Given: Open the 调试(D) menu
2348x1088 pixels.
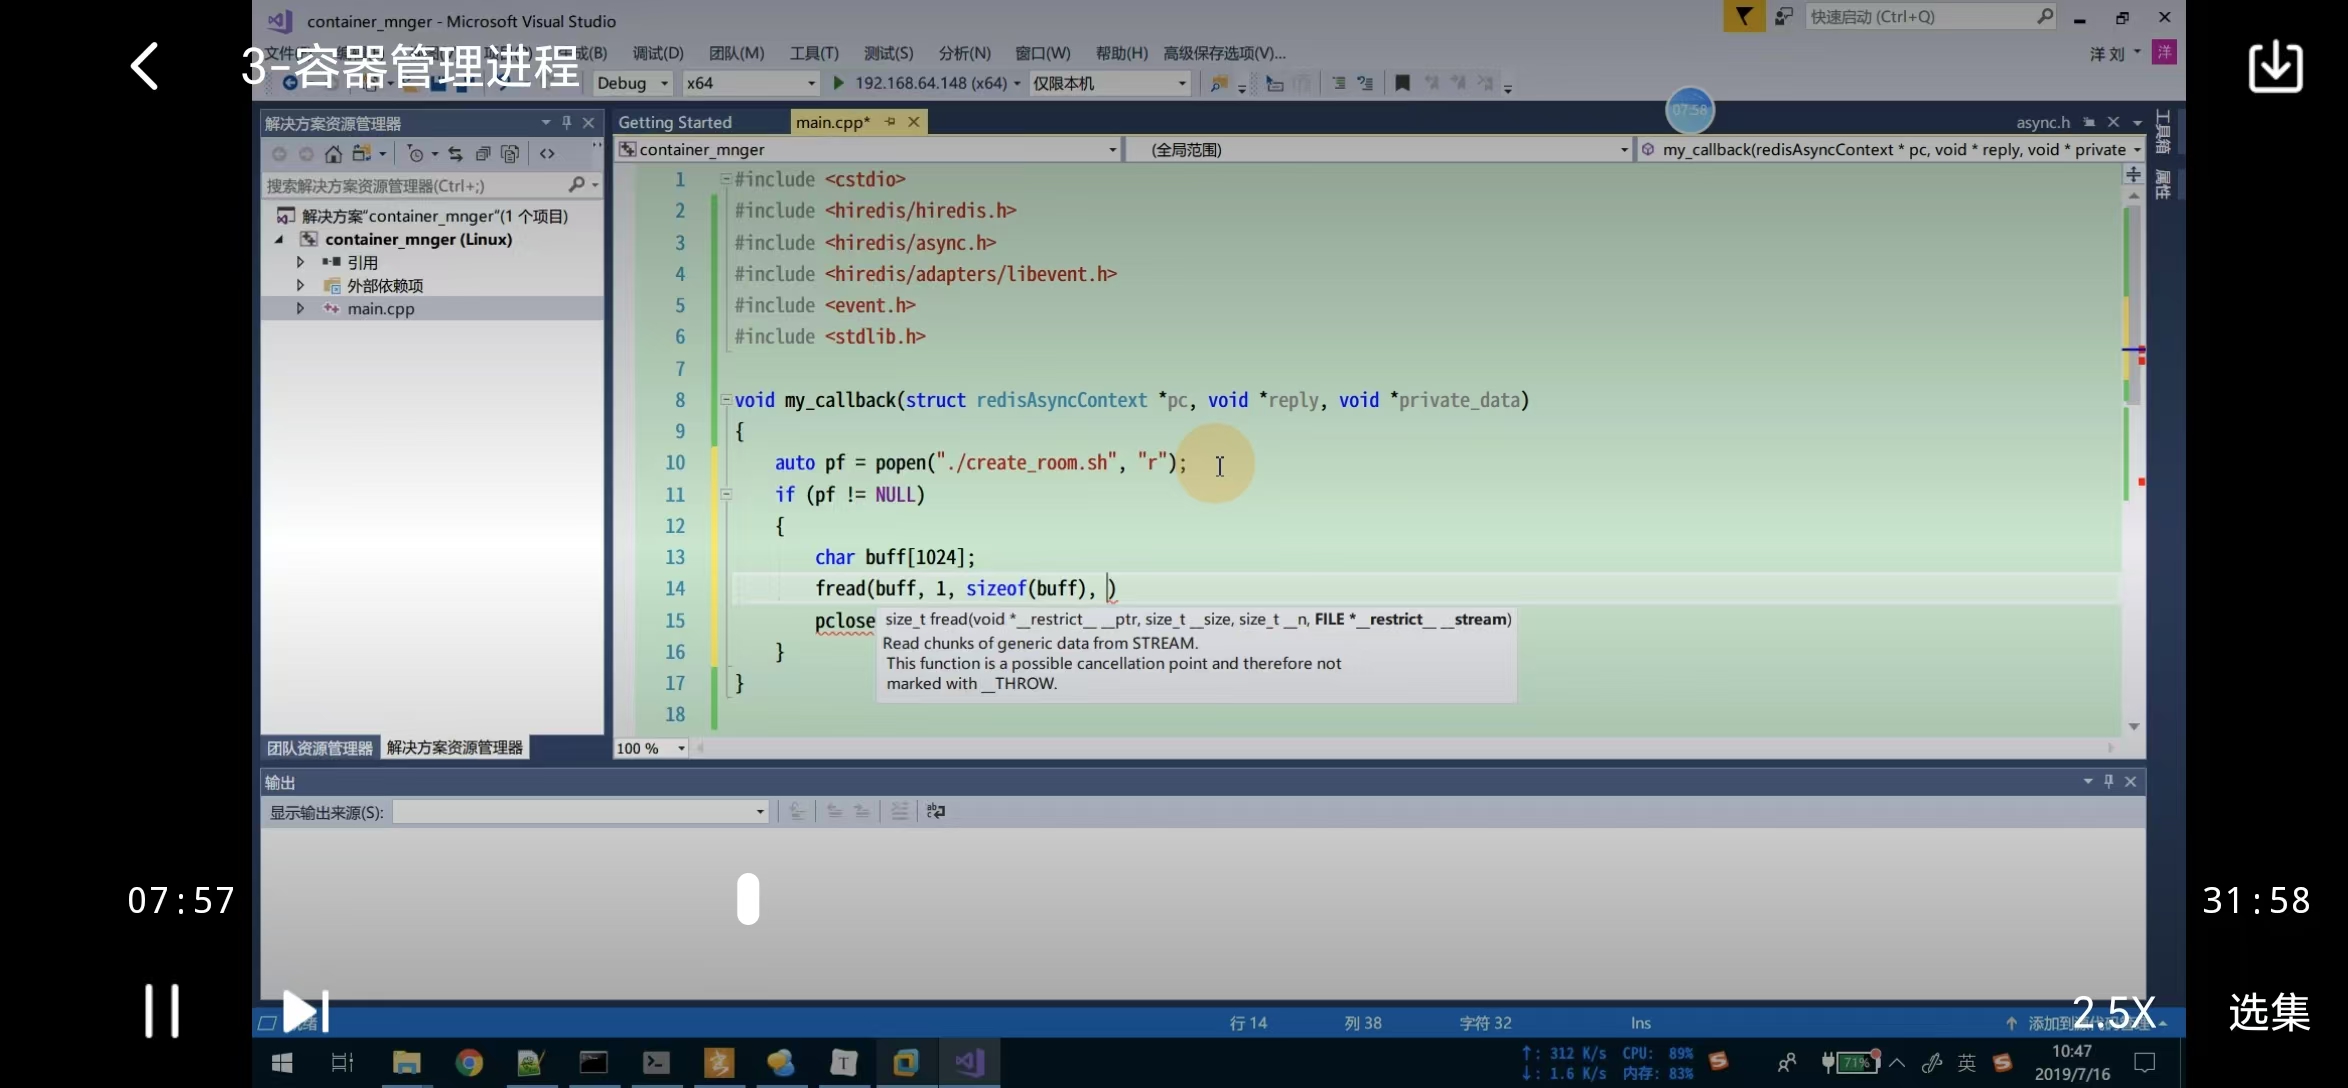Looking at the screenshot, I should click(x=658, y=53).
